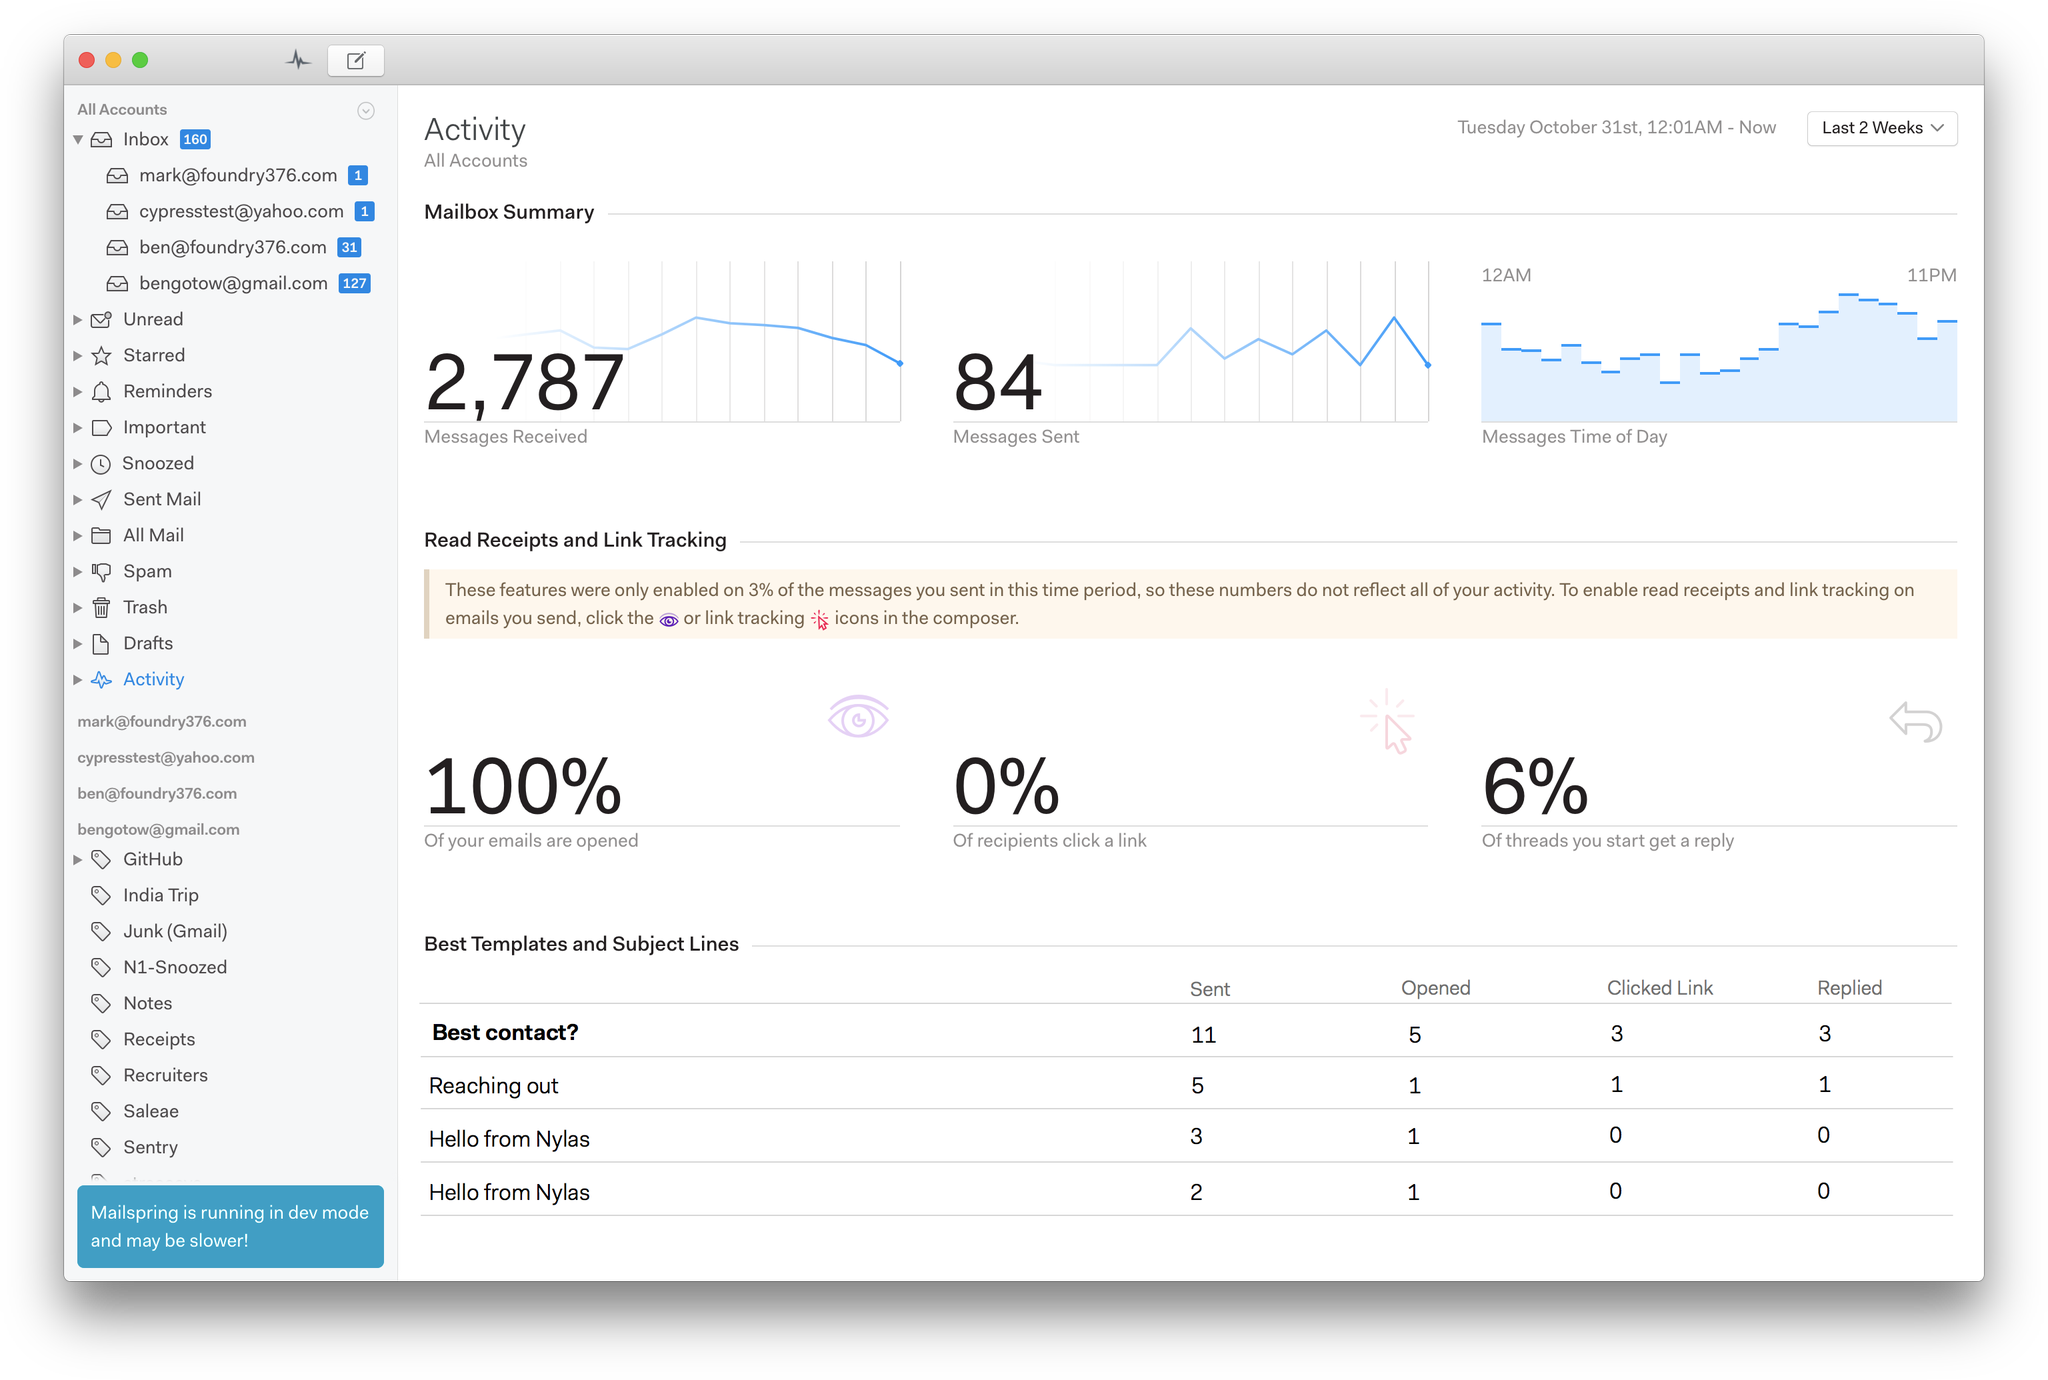Collapse the Inbox tree arrow

78,140
